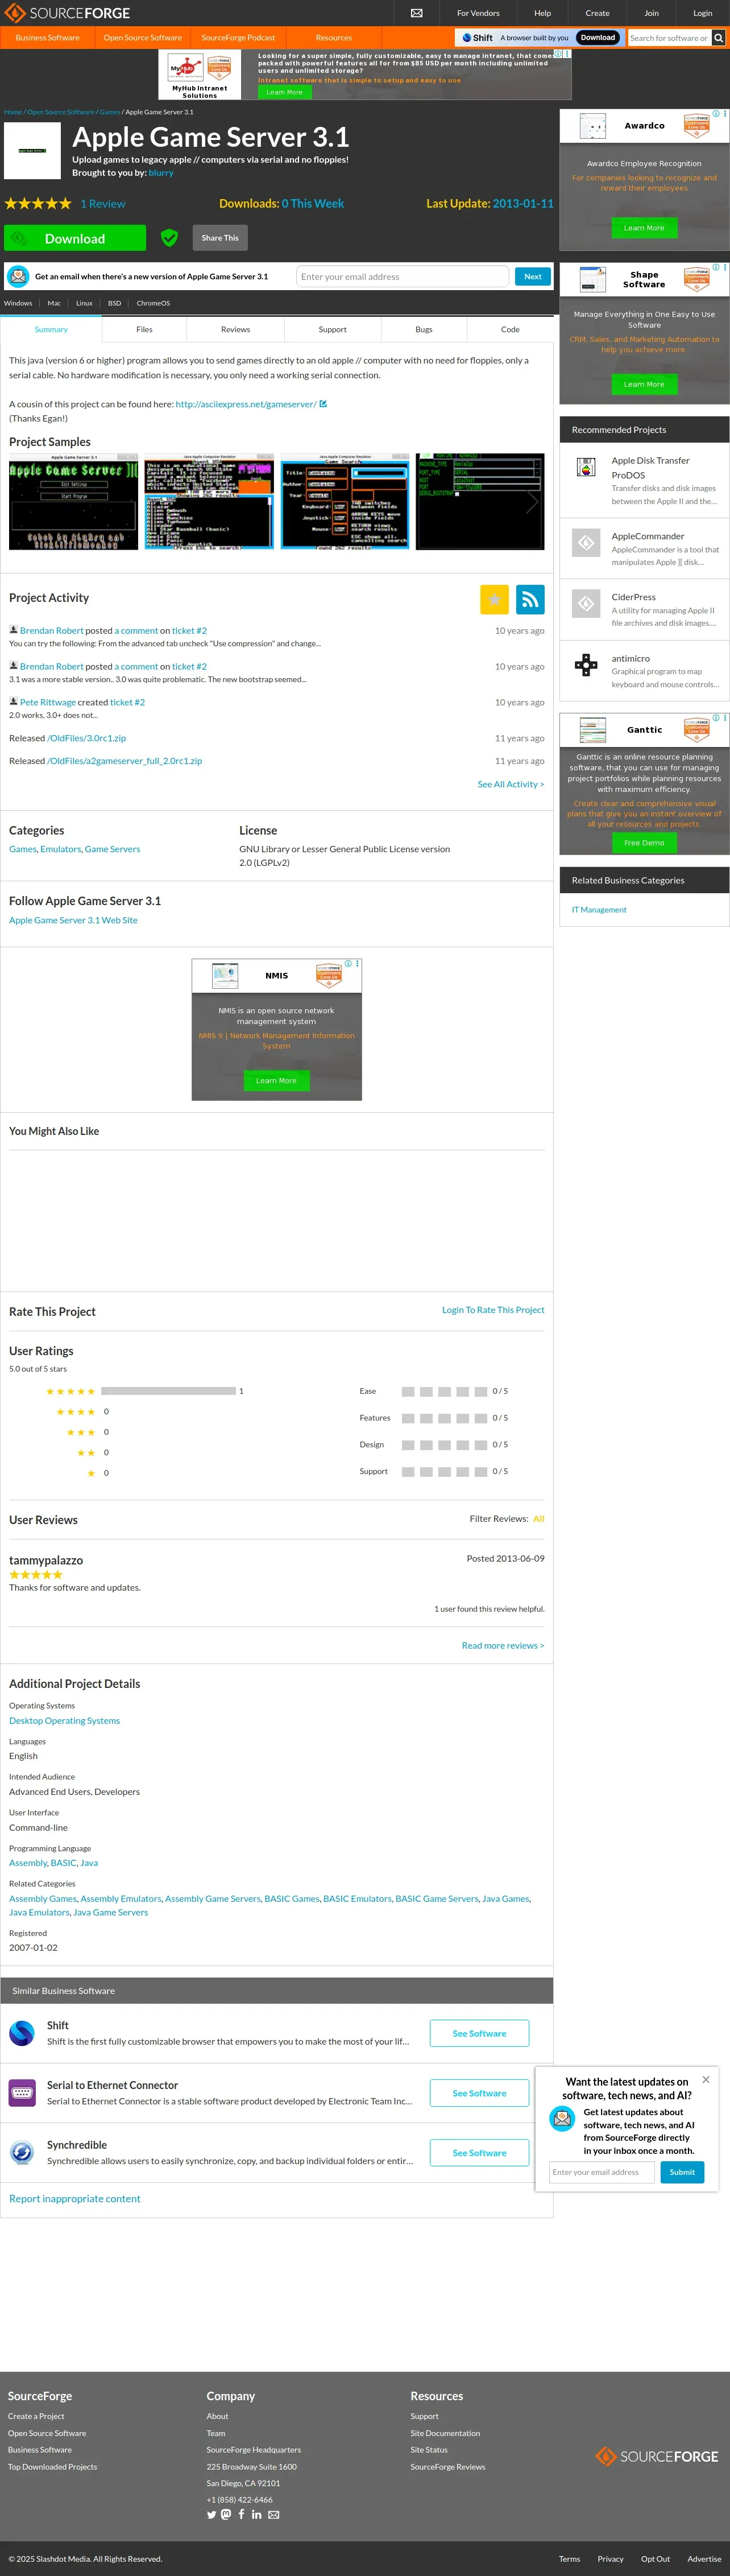The image size is (730, 2576).
Task: Click Submit in newsletter popup
Action: point(682,2172)
